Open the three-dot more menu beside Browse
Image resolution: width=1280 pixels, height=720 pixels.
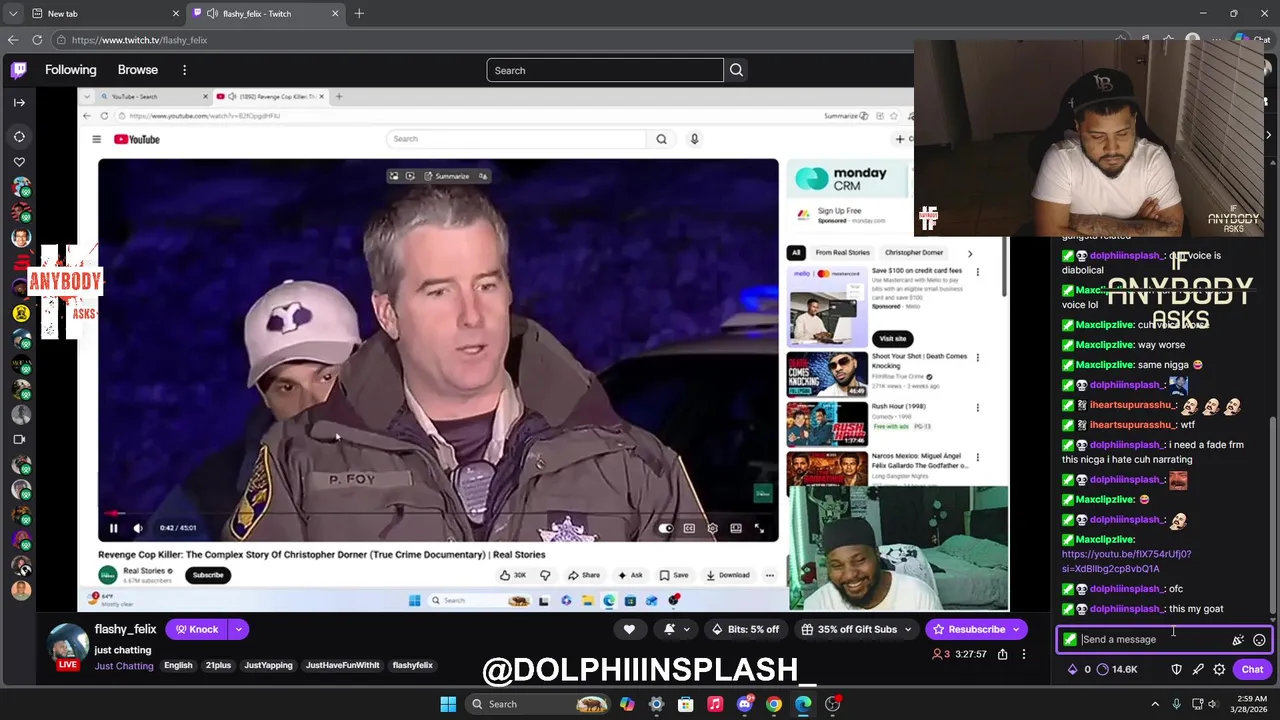pos(184,70)
